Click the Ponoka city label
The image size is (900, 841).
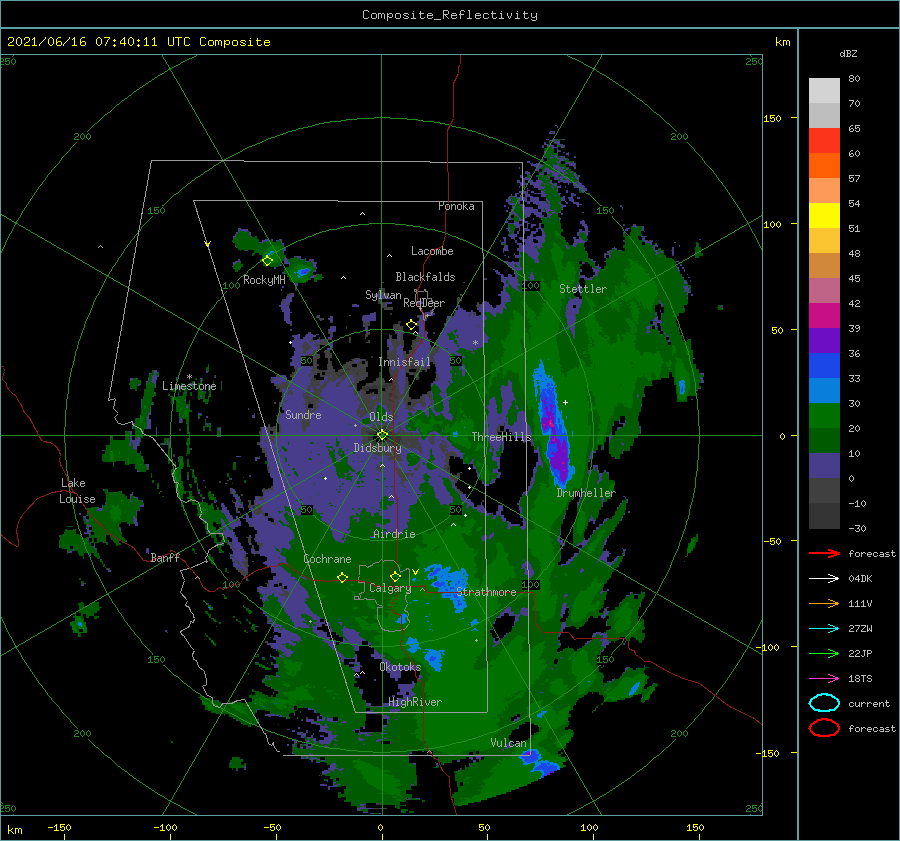(456, 206)
